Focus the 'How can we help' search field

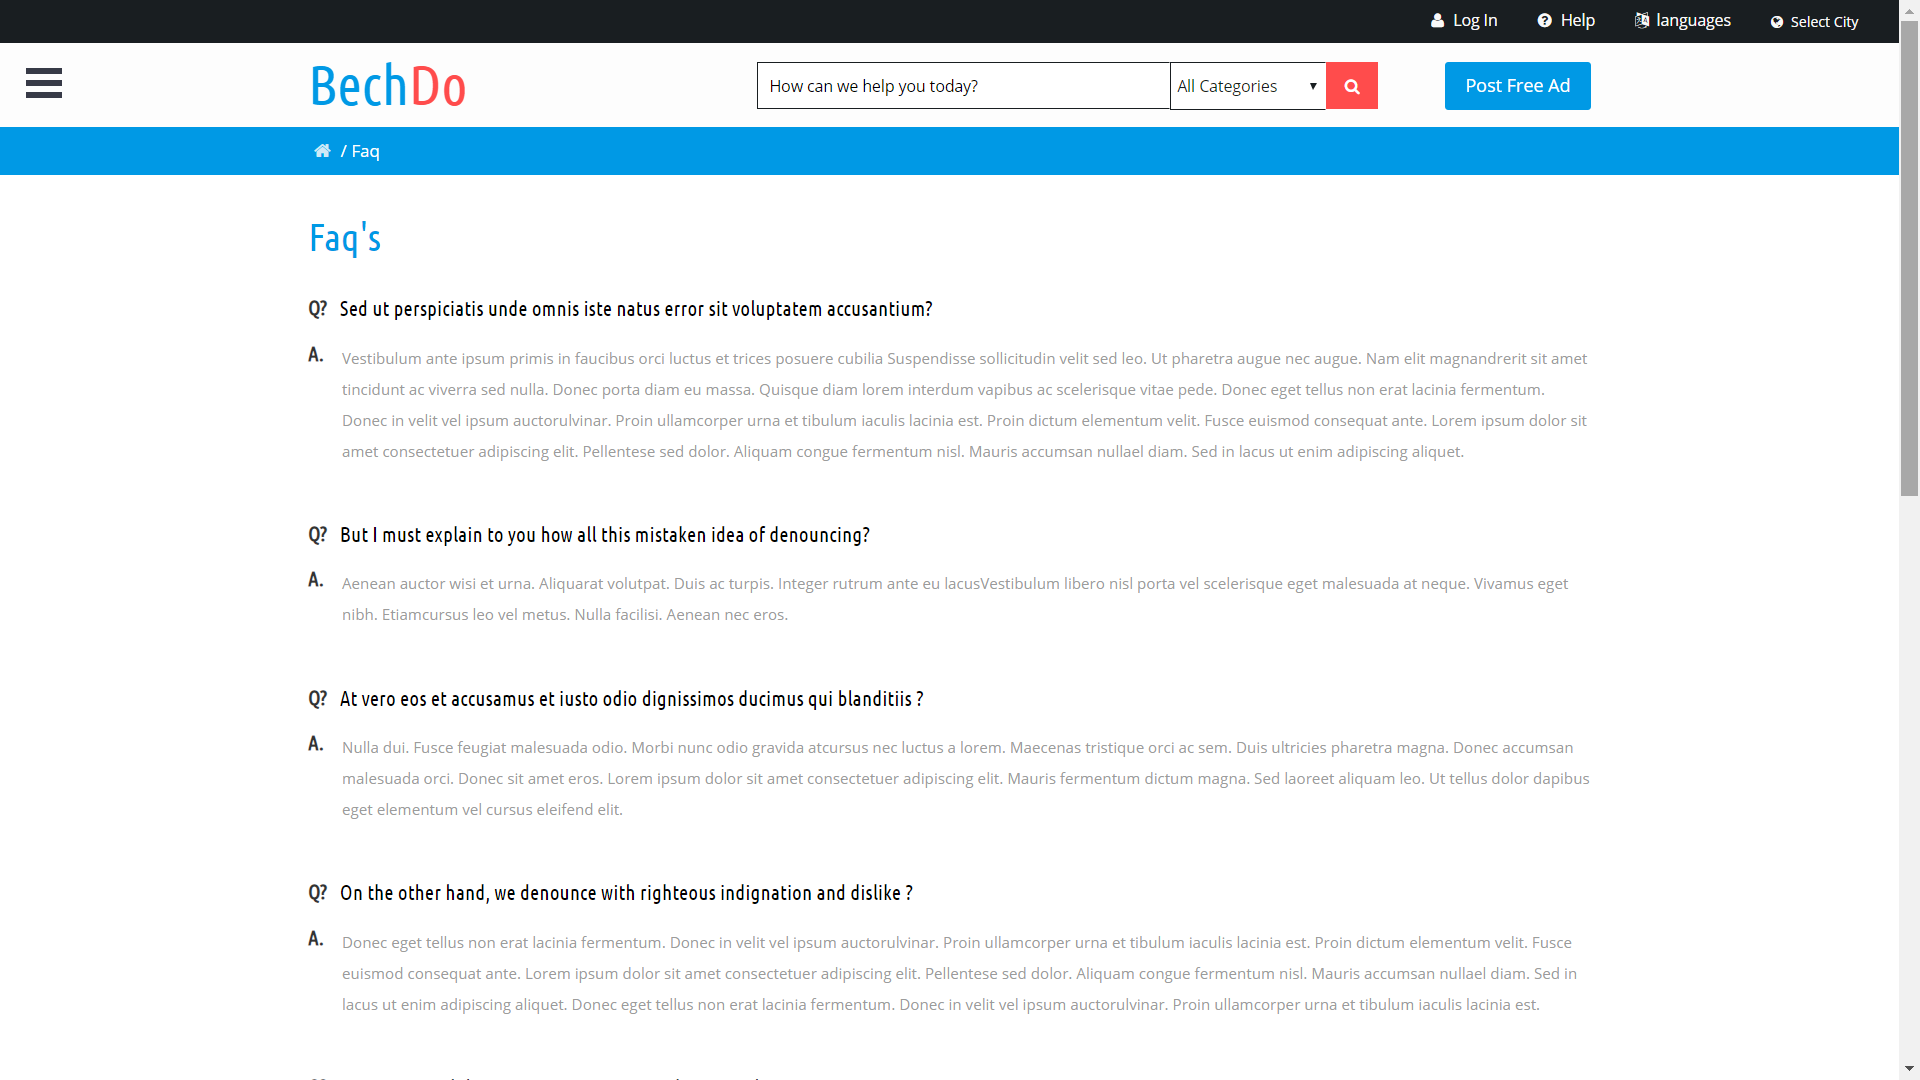(x=962, y=86)
